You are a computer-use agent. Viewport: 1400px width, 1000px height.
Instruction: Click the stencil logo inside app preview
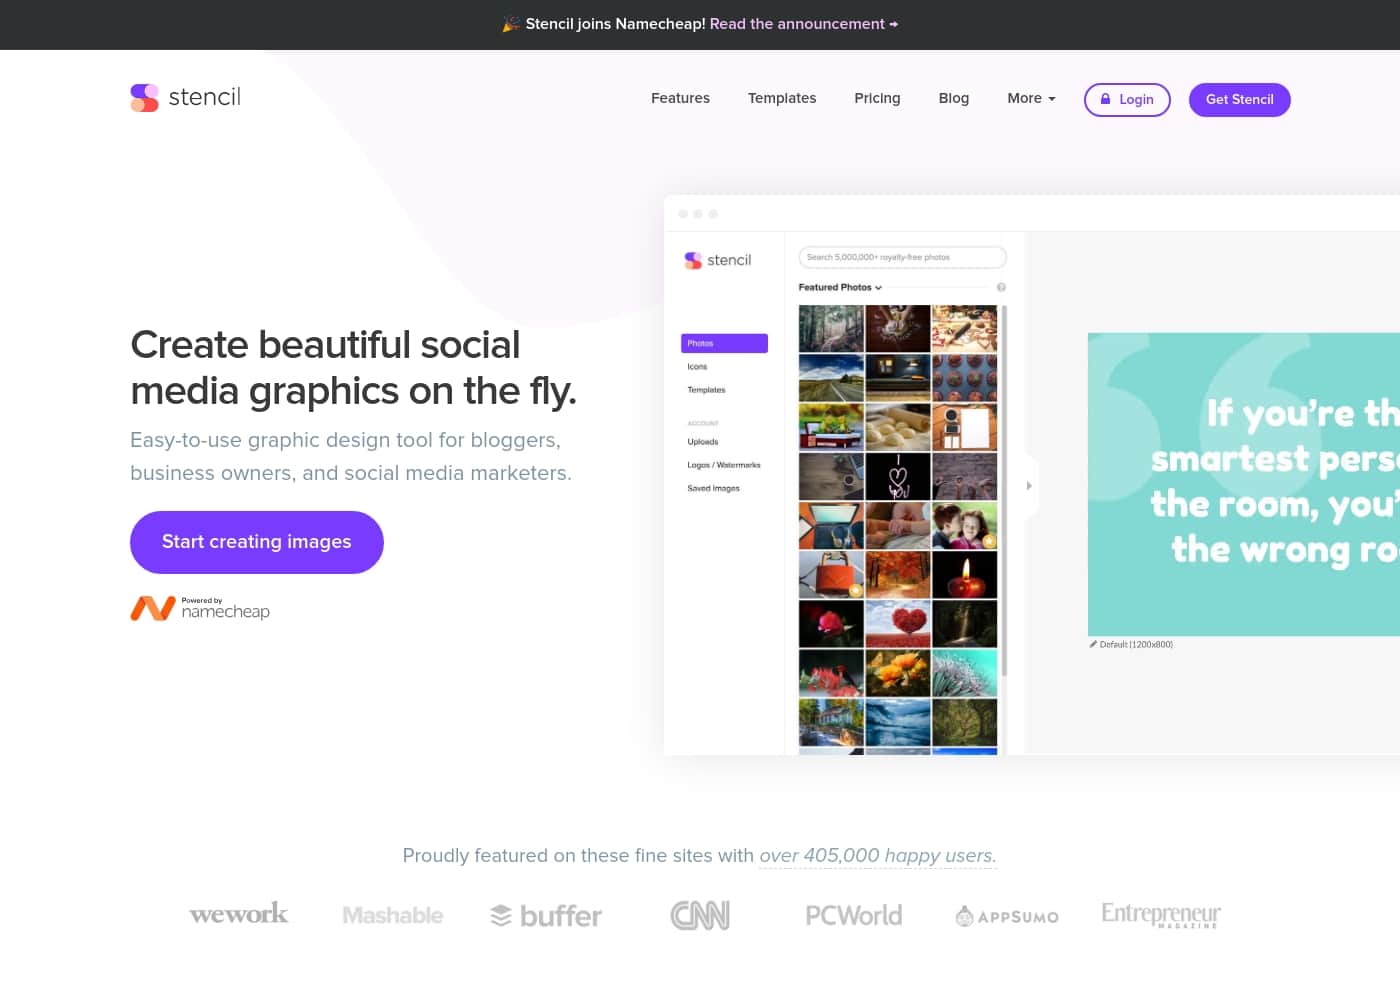(x=718, y=260)
